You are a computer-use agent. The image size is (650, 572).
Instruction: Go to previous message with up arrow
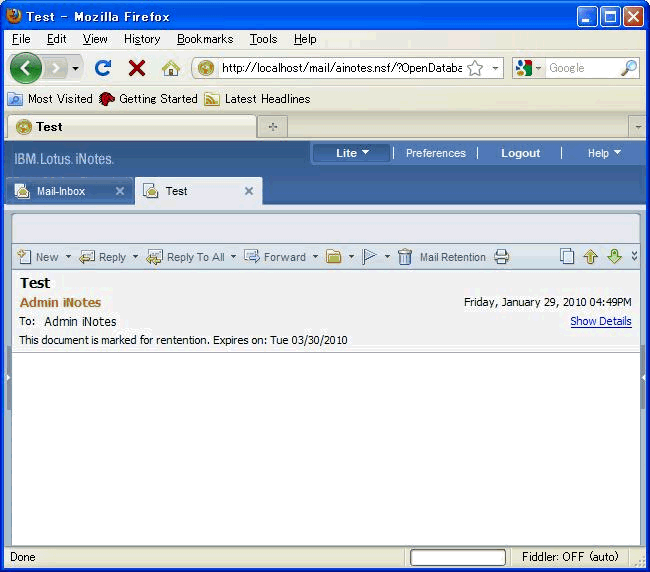[590, 257]
